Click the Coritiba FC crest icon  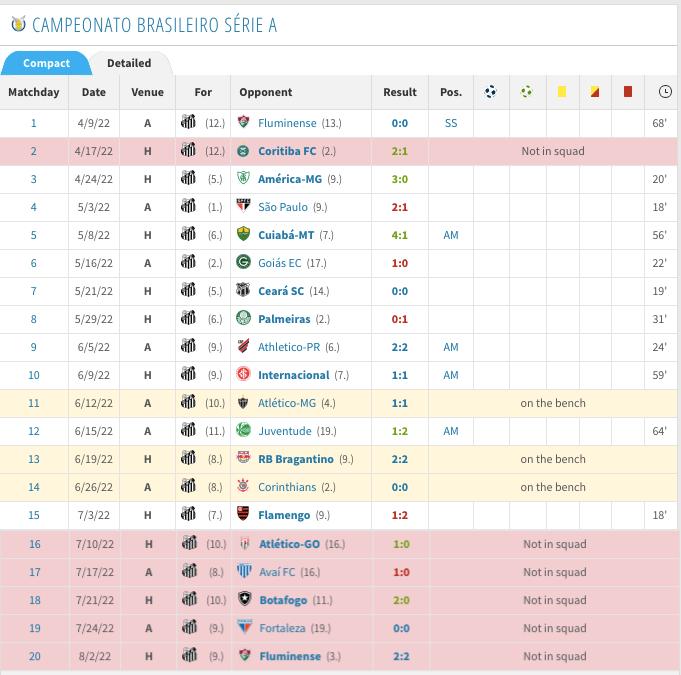tap(243, 151)
